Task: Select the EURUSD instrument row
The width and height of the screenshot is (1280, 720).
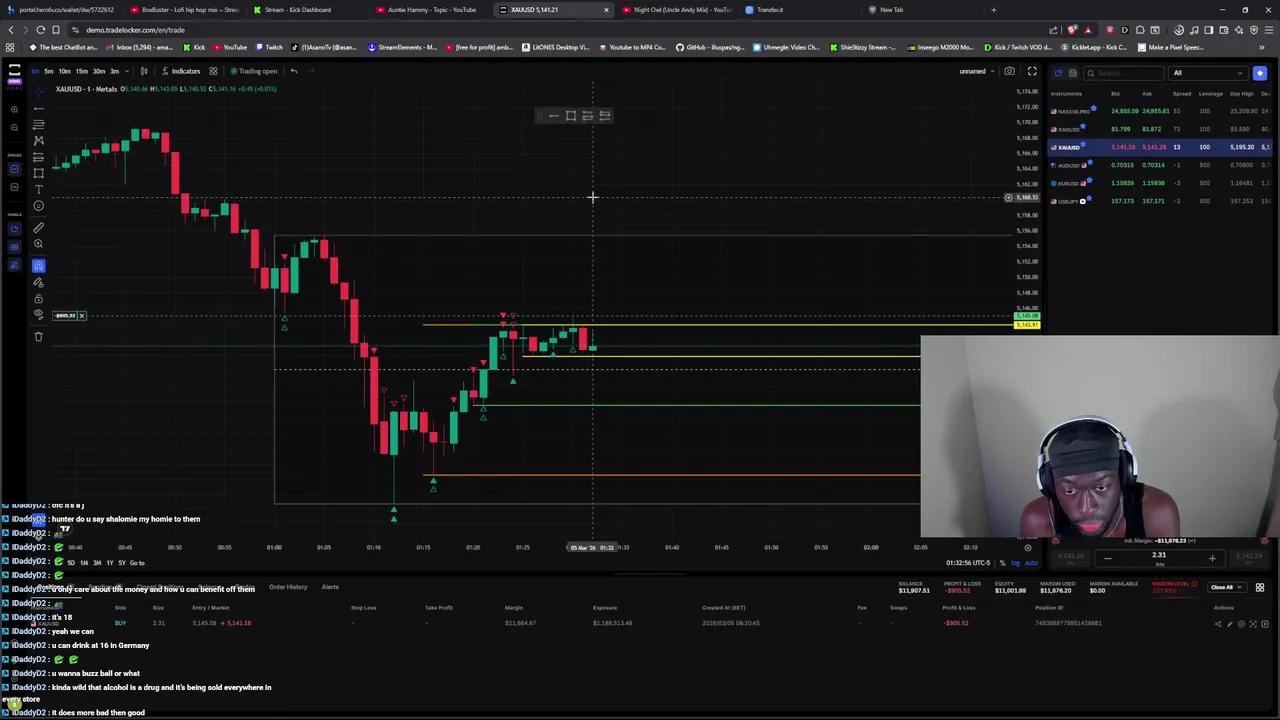Action: [1160, 183]
